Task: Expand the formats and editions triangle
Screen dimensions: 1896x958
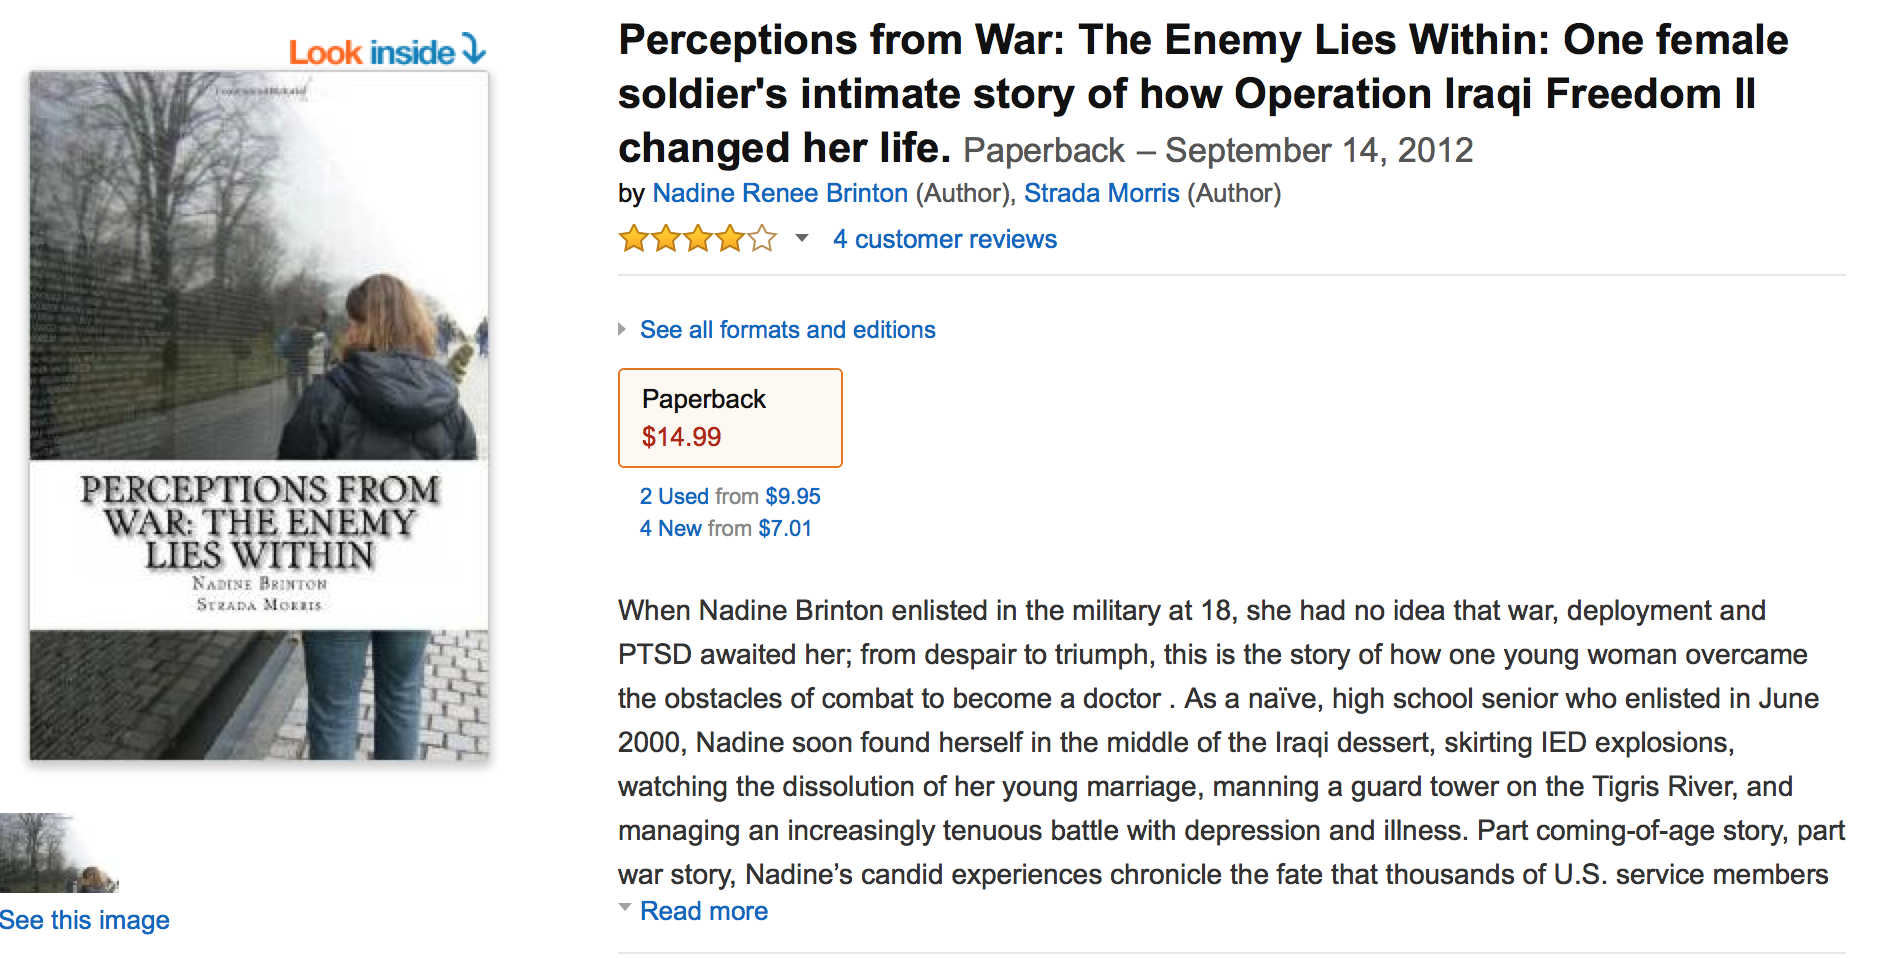Action: pyautogui.click(x=622, y=329)
